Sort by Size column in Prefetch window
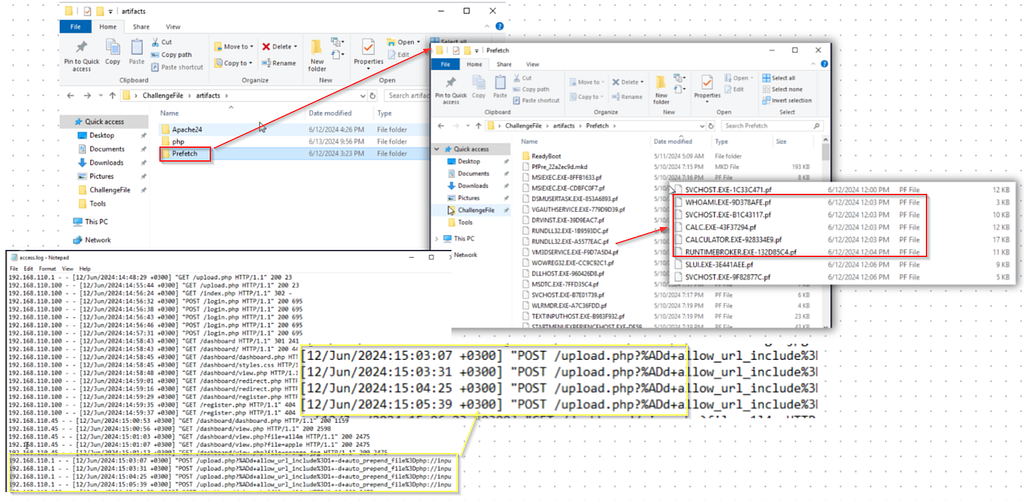The width and height of the screenshot is (1024, 501). point(781,141)
